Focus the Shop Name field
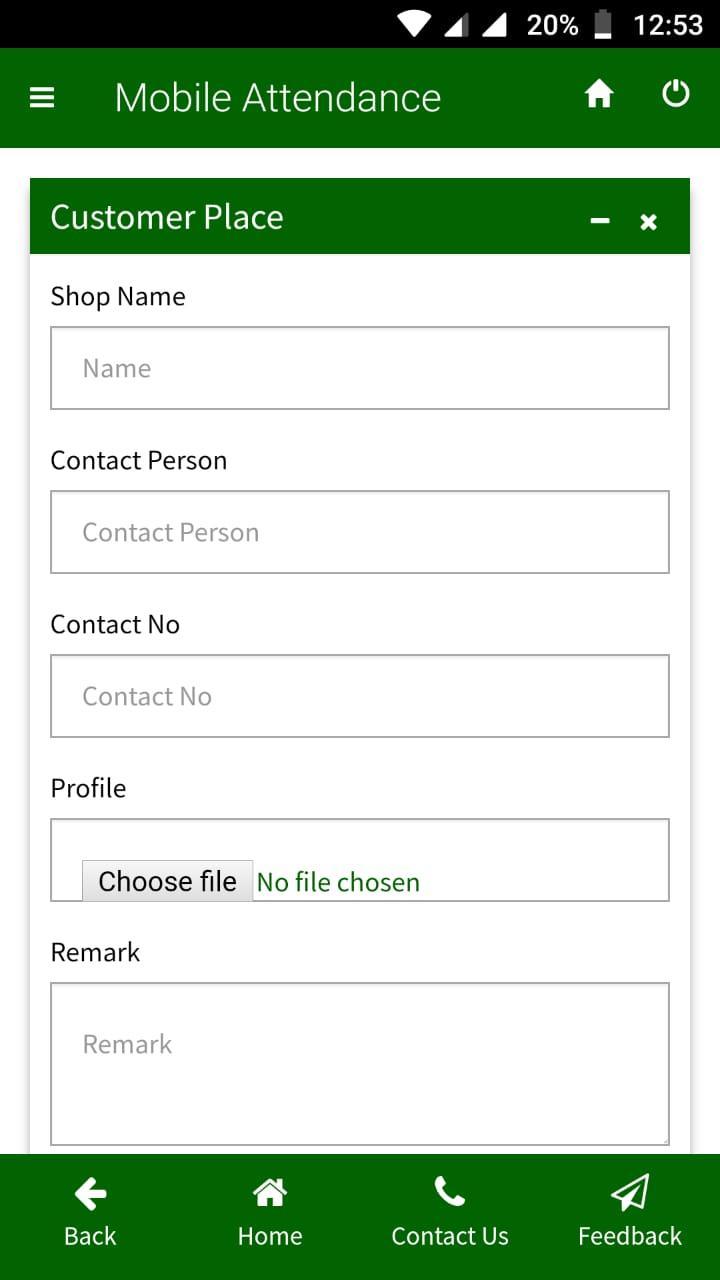The height and width of the screenshot is (1280, 720). (x=360, y=368)
